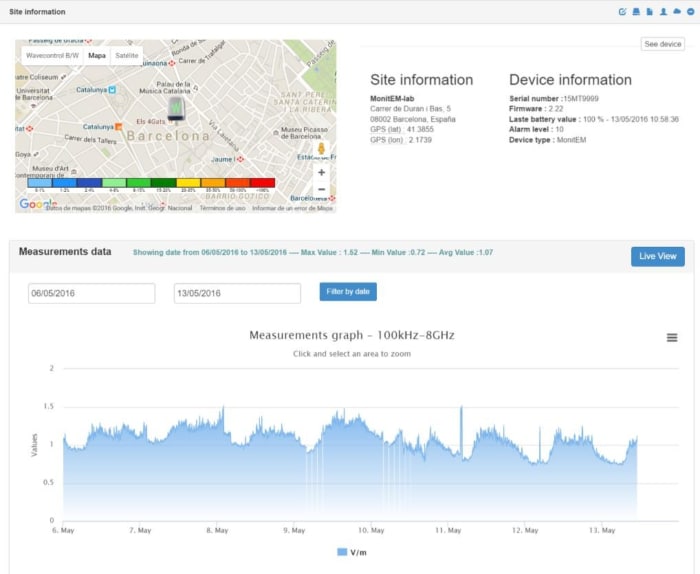Viewport: 700px width, 574px height.
Task: Click the red swatch in map color legend
Action: 262,183
